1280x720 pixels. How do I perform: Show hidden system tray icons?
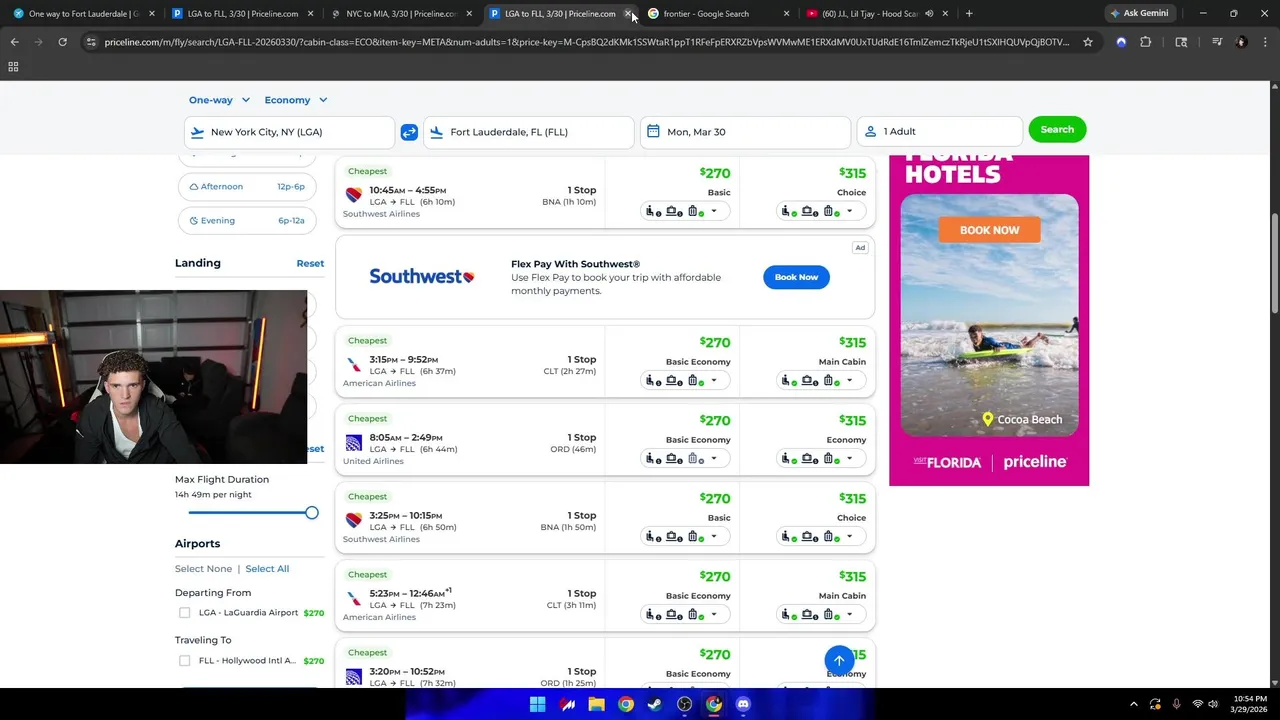coord(1133,704)
